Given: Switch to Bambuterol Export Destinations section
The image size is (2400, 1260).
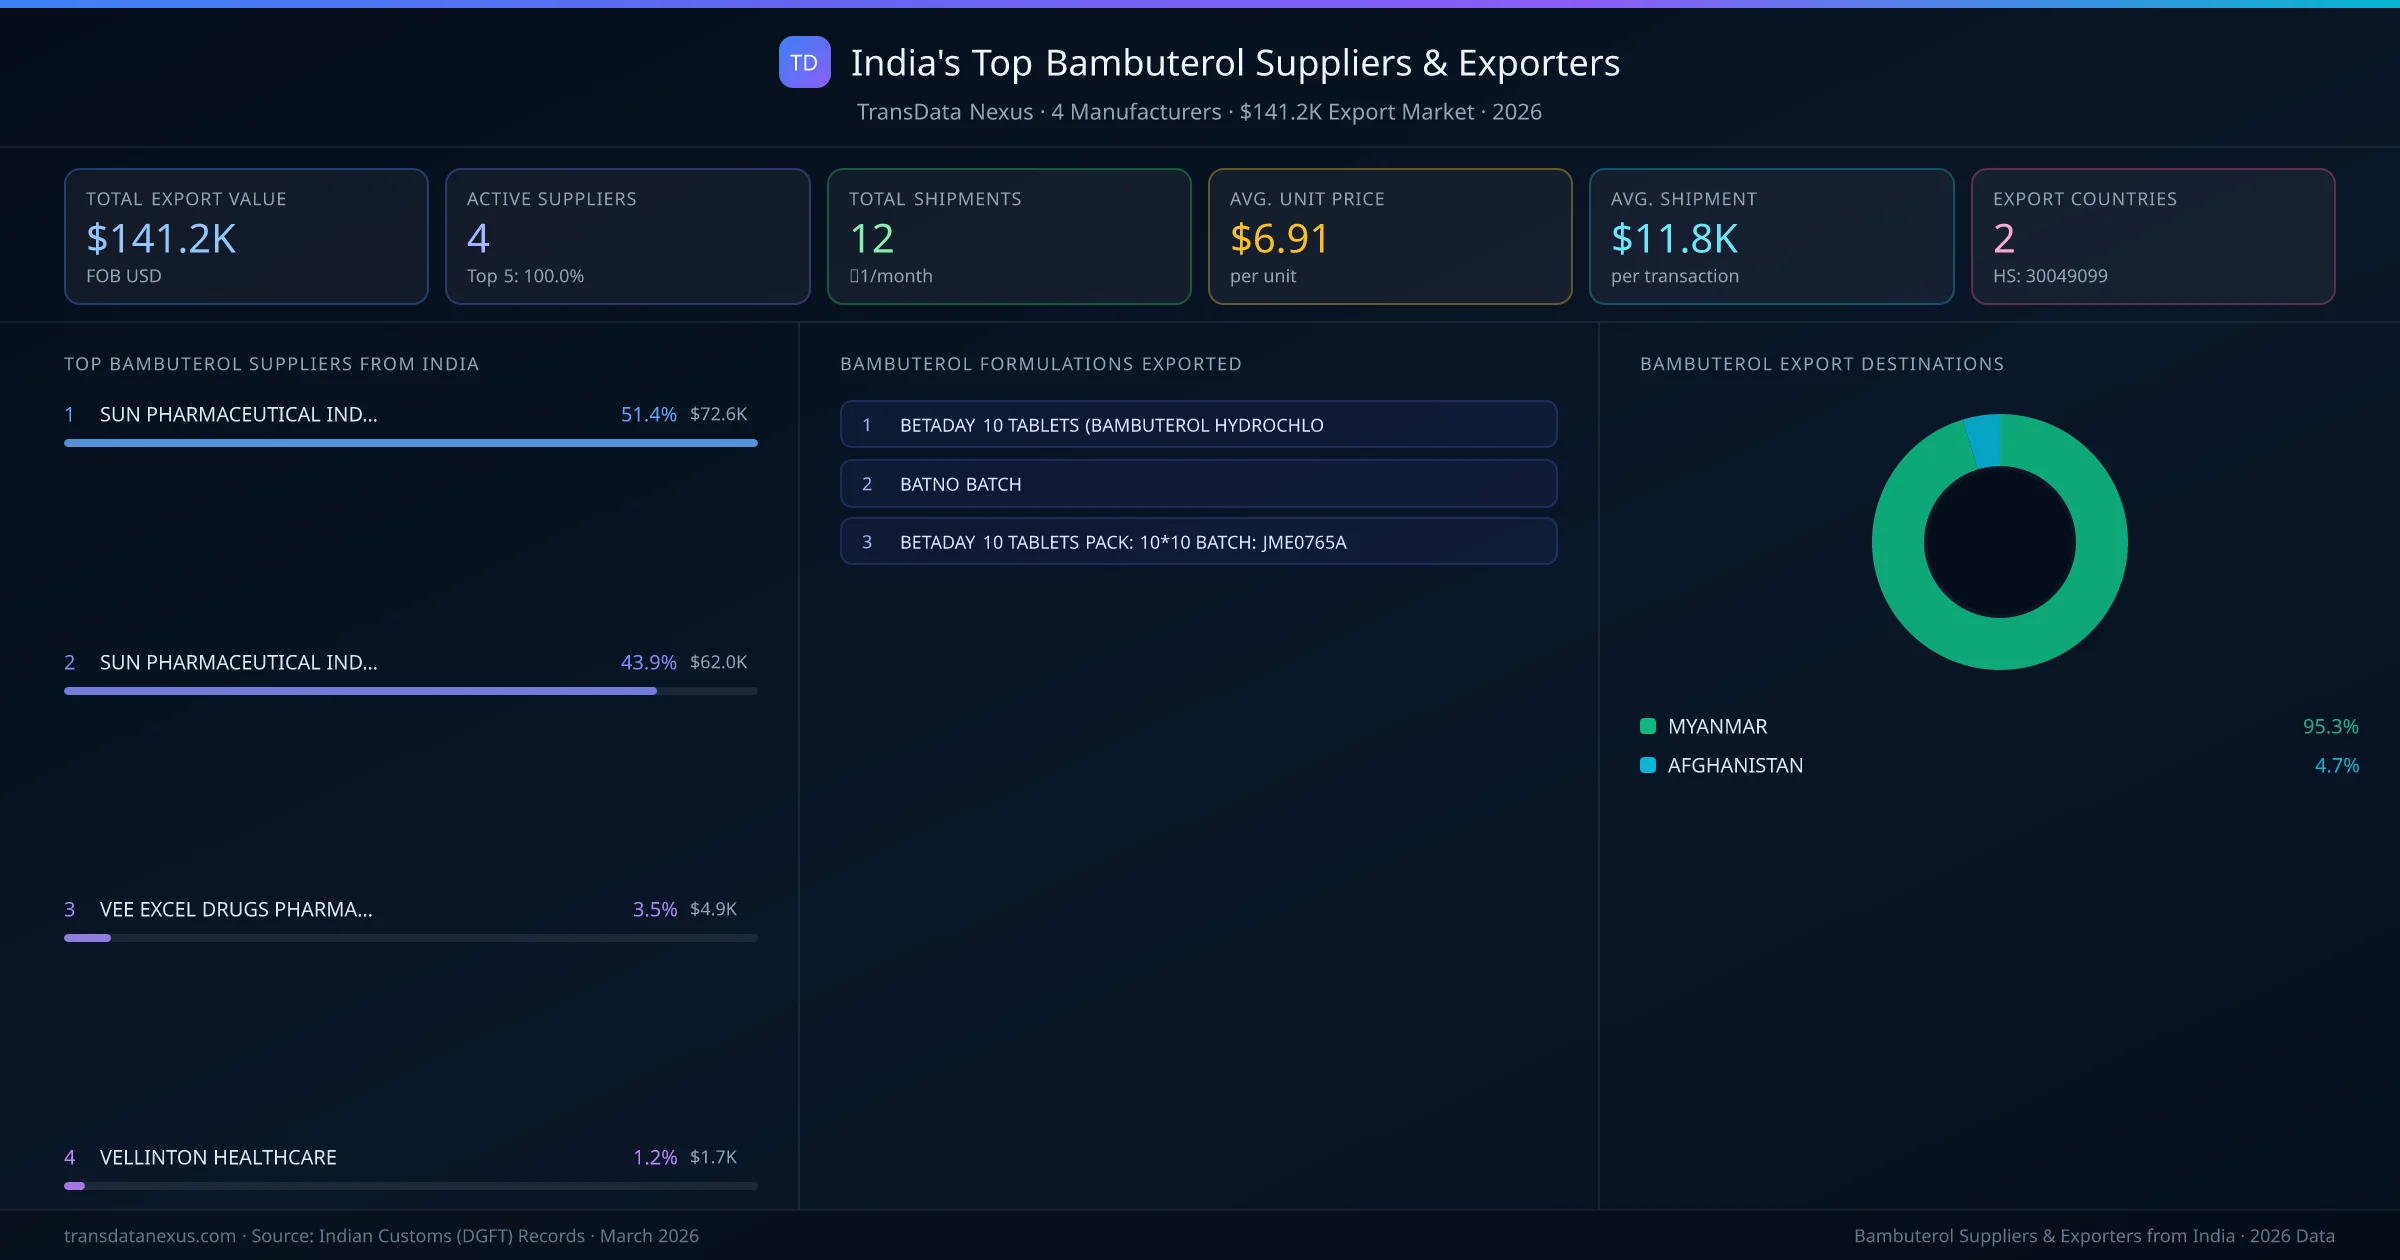Looking at the screenshot, I should [x=1822, y=364].
